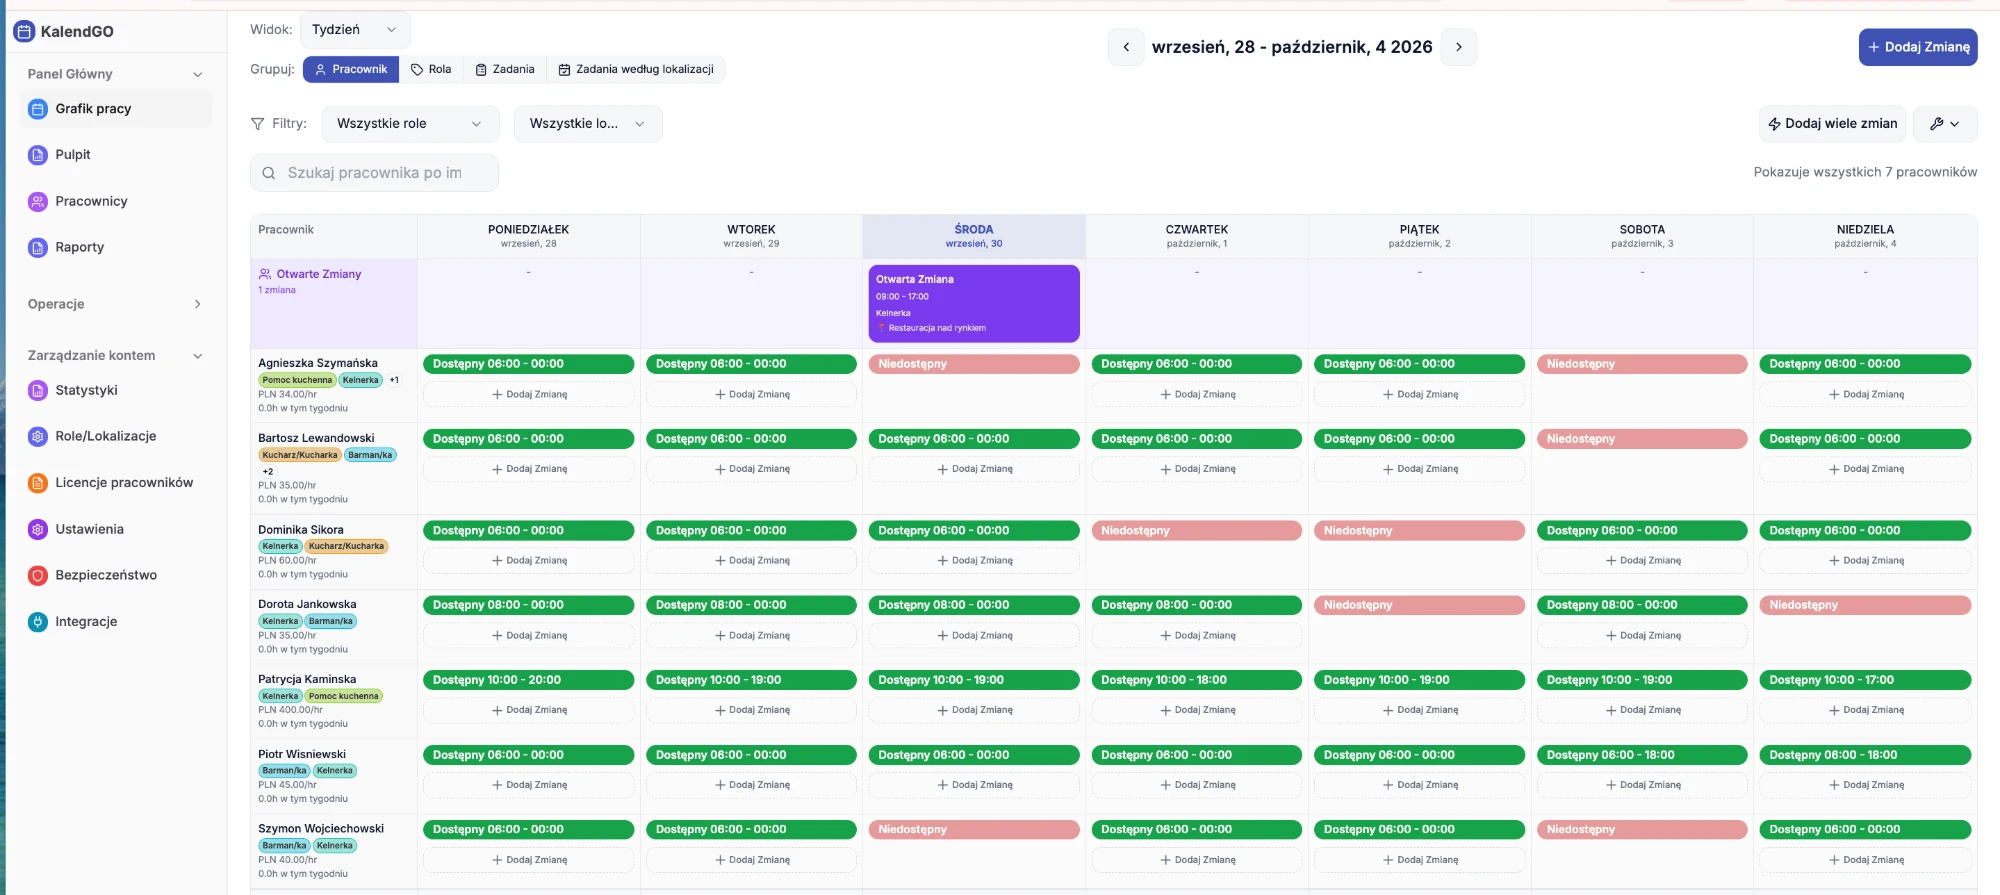The width and height of the screenshot is (2000, 895).
Task: Click Agnieszka's Wednesday Niedostępny bar
Action: (974, 364)
